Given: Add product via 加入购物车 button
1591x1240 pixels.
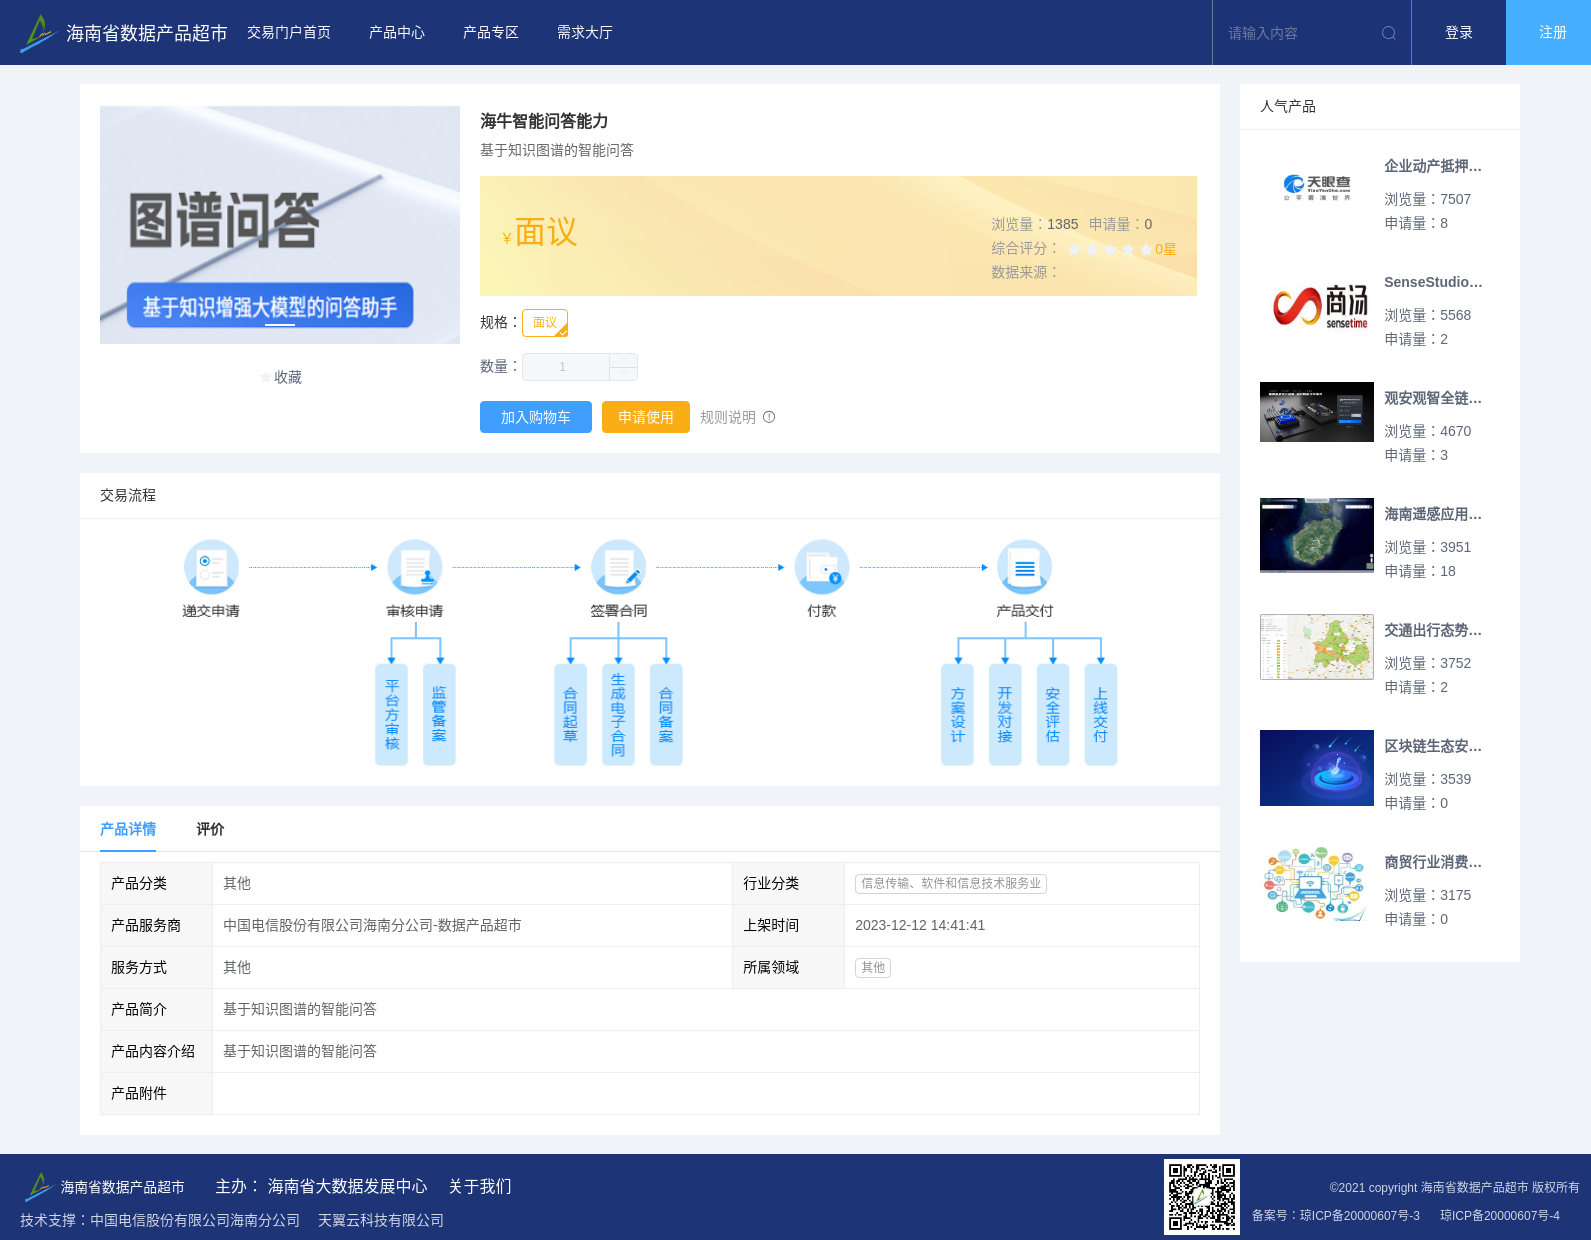Looking at the screenshot, I should 536,417.
